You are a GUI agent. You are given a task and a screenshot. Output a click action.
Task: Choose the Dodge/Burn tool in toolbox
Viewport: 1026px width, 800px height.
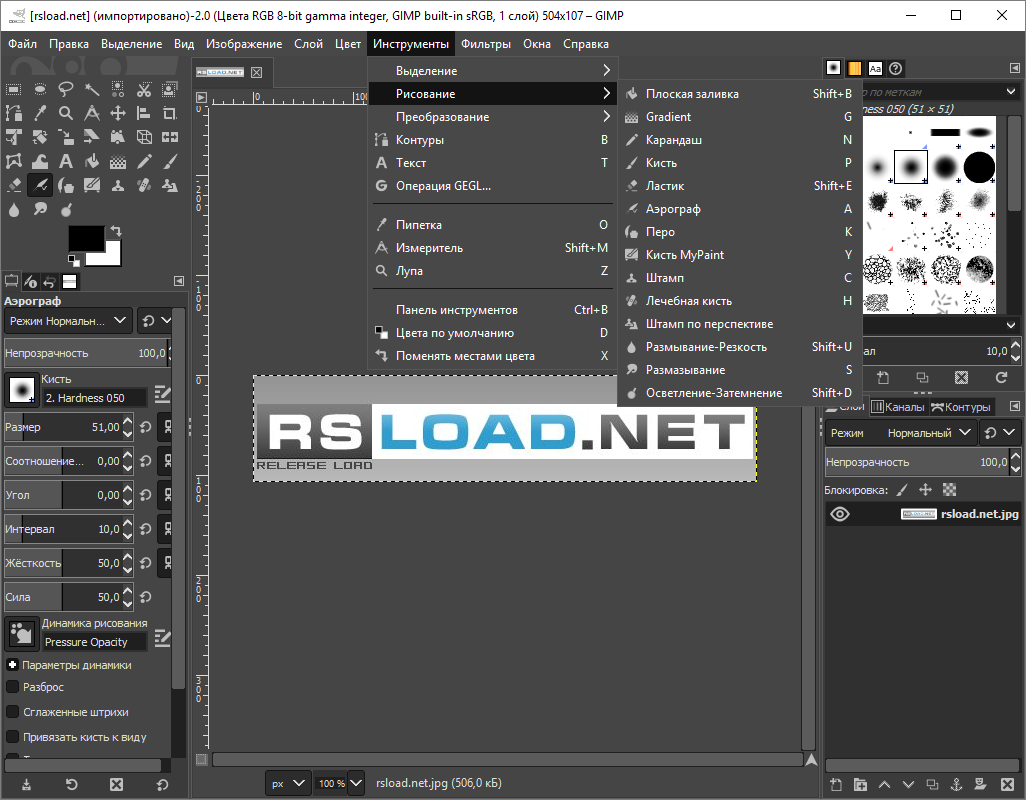point(65,209)
